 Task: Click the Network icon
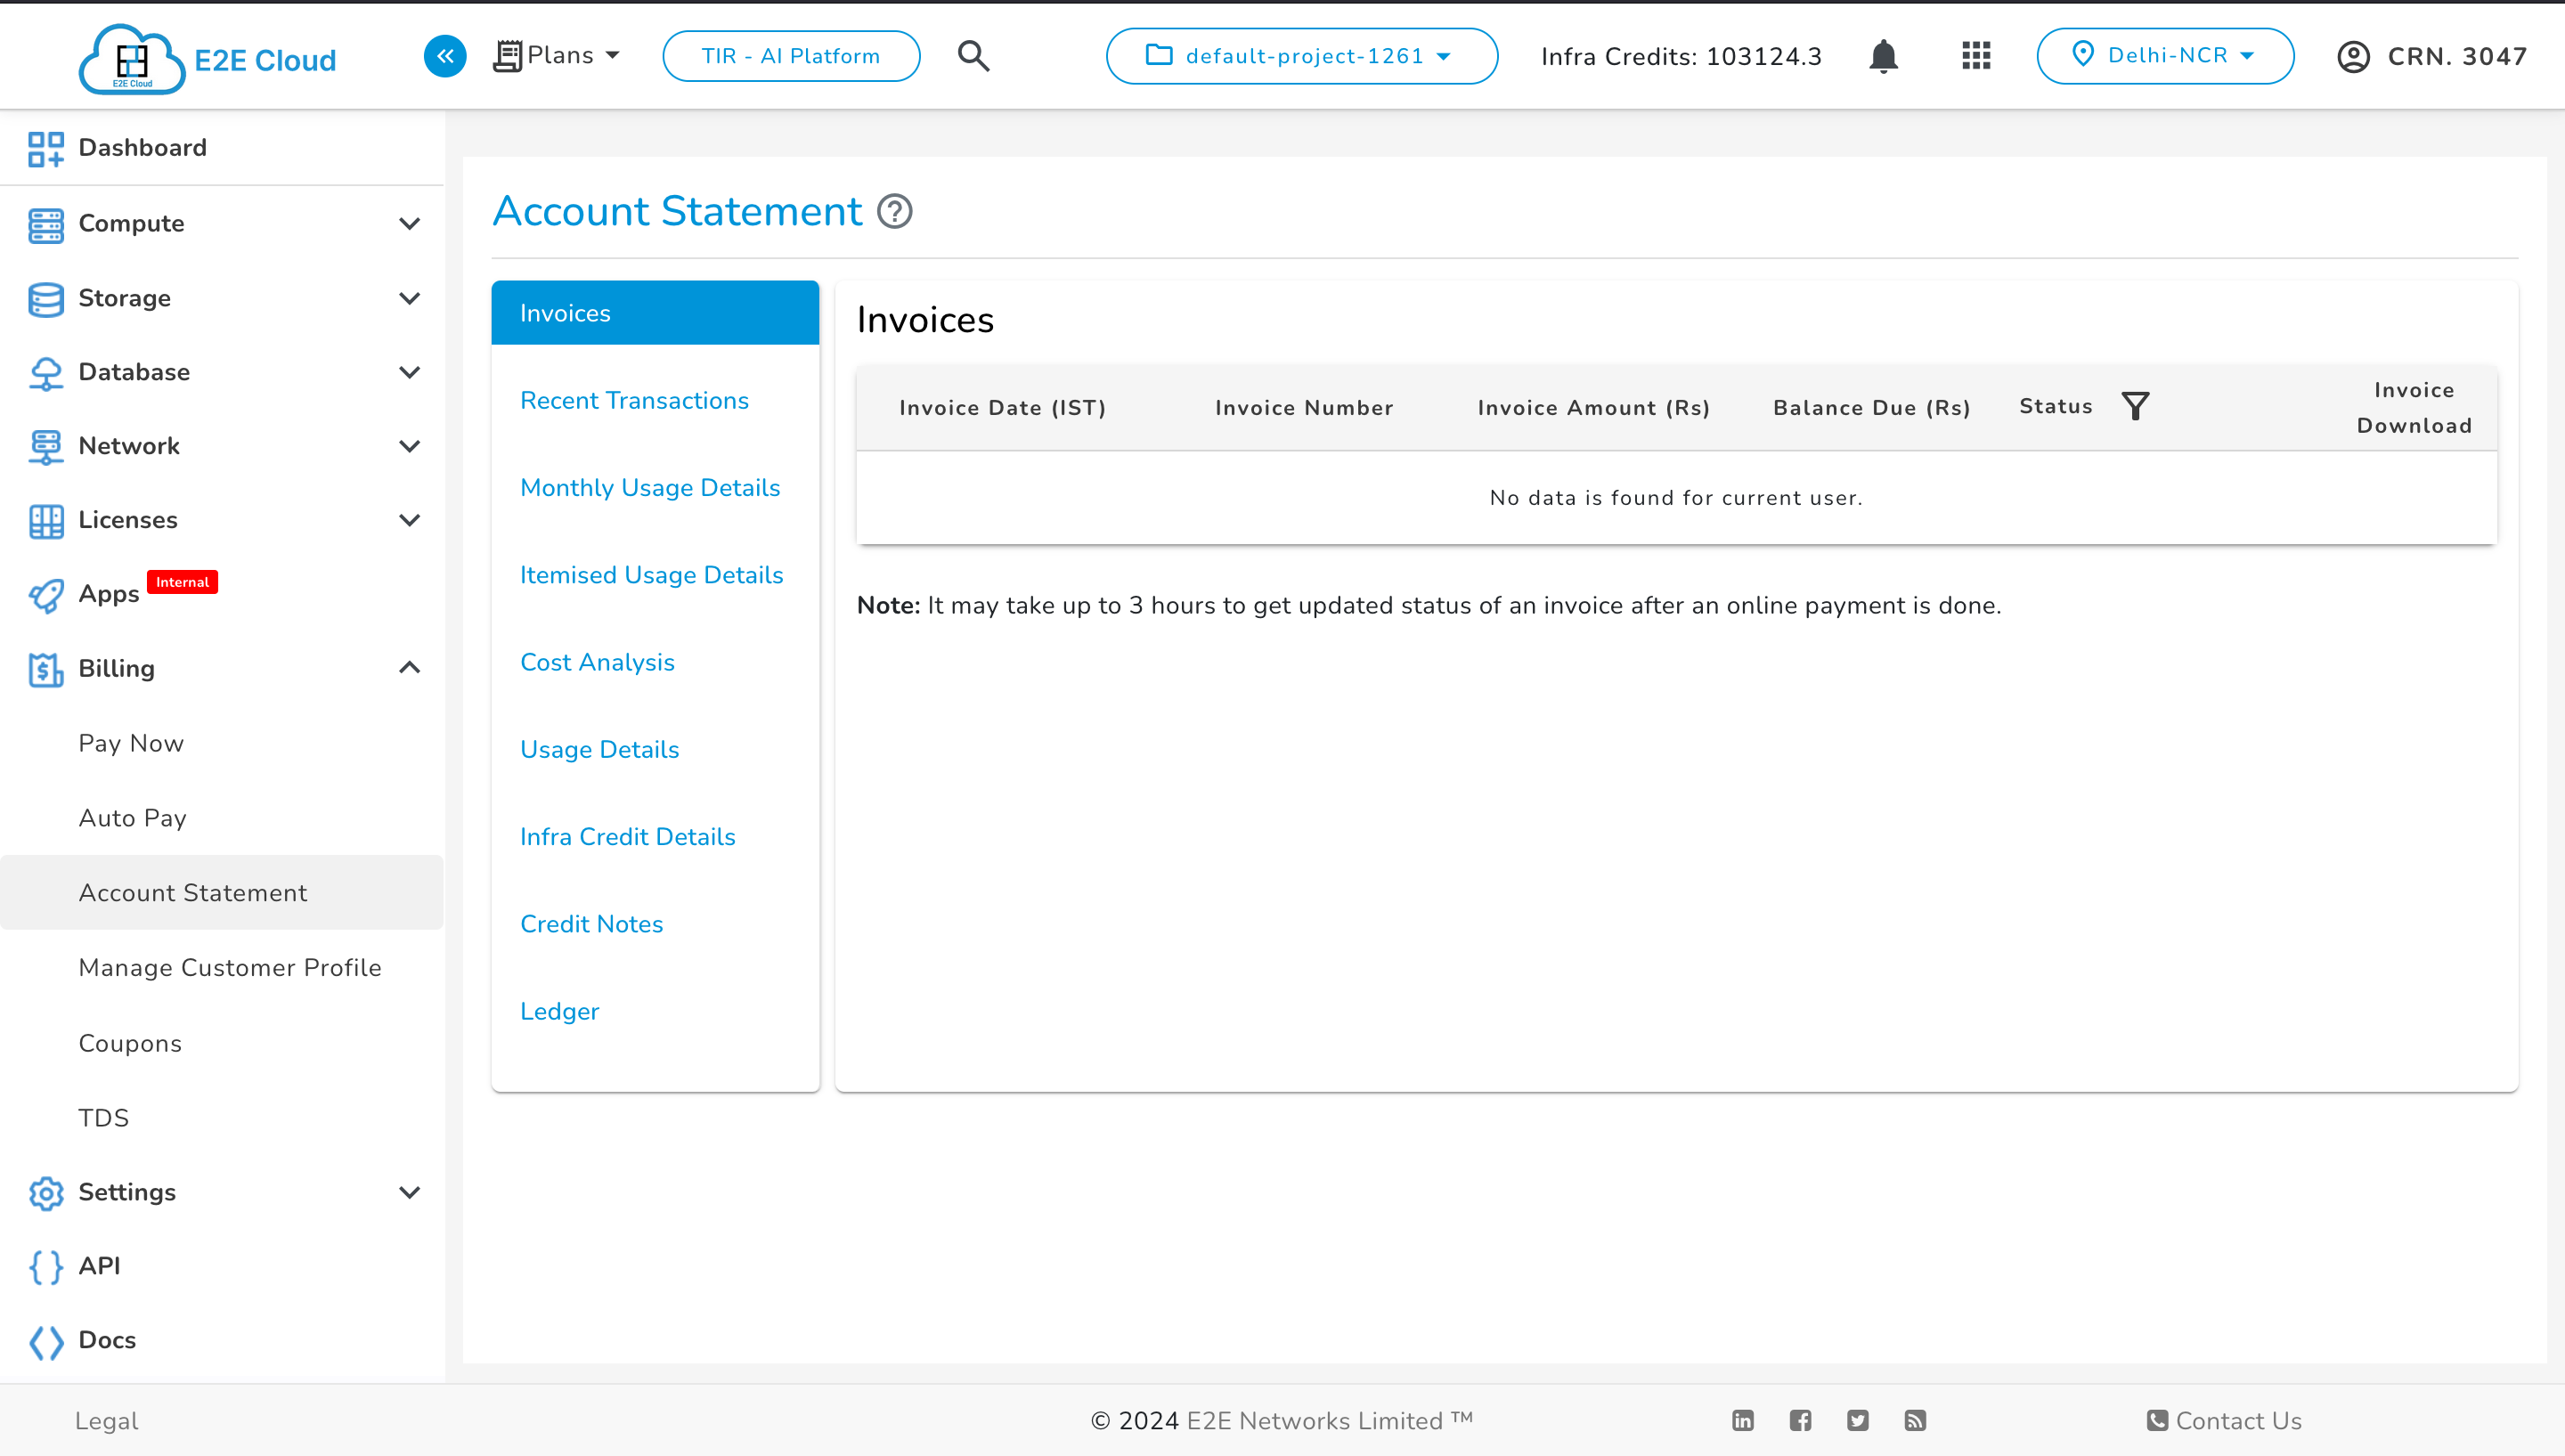coord(46,446)
